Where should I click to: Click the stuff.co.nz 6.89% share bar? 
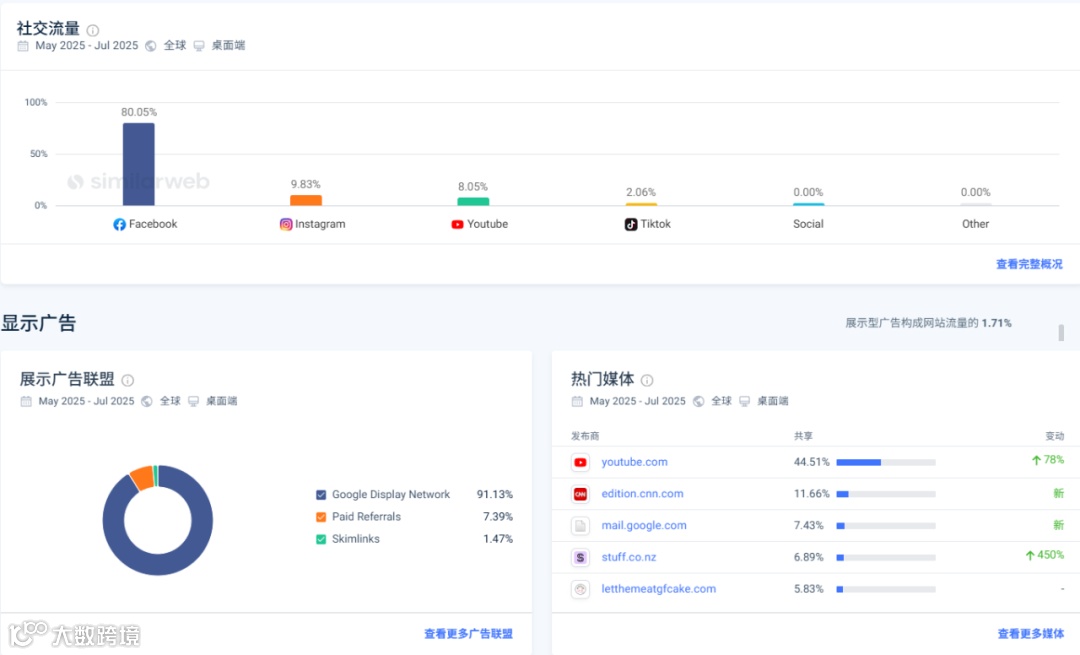(886, 557)
